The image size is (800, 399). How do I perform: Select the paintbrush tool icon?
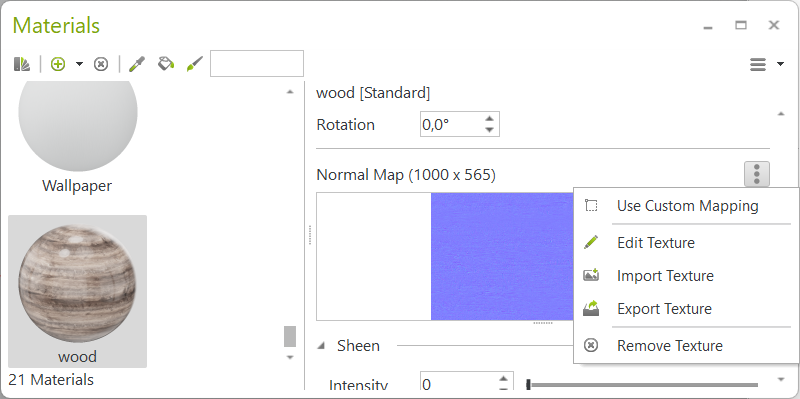[194, 64]
